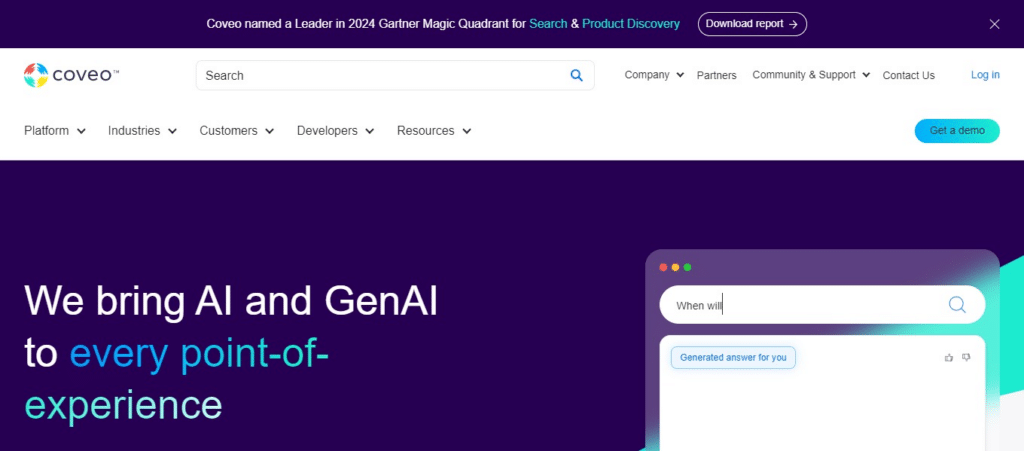Image resolution: width=1024 pixels, height=451 pixels.
Task: Click the green dot in demo window
Action: click(x=687, y=267)
